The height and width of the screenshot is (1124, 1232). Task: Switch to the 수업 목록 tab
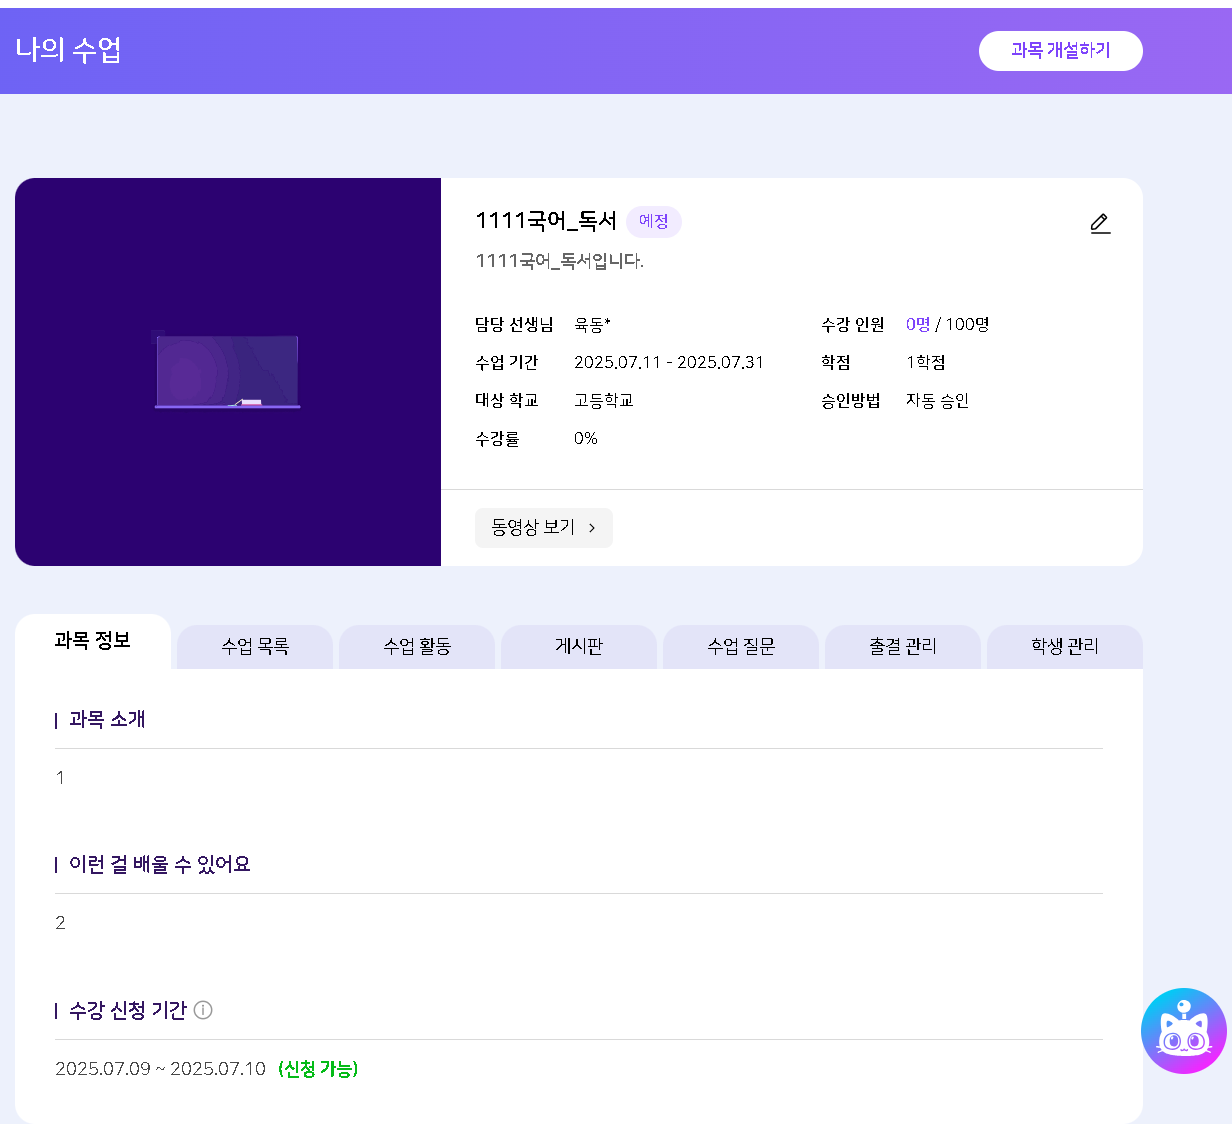[255, 647]
